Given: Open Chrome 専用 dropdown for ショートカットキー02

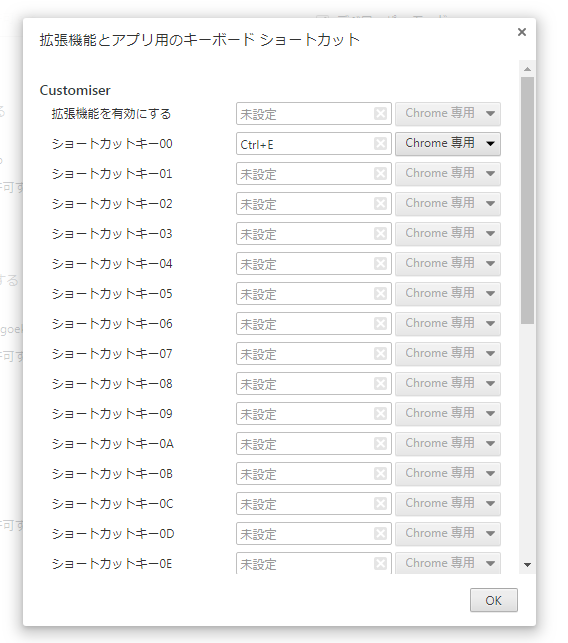Looking at the screenshot, I should (x=448, y=203).
